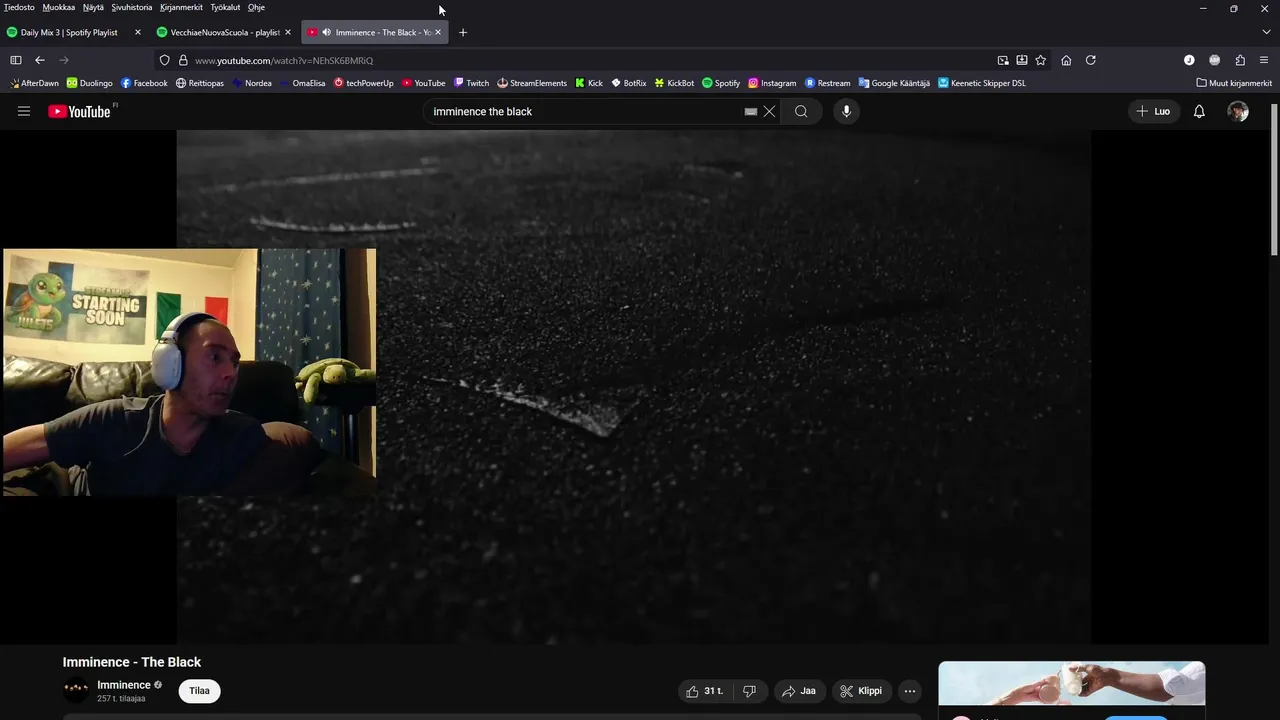Viewport: 1280px width, 720px height.
Task: Open the Ohje menu
Action: click(256, 7)
